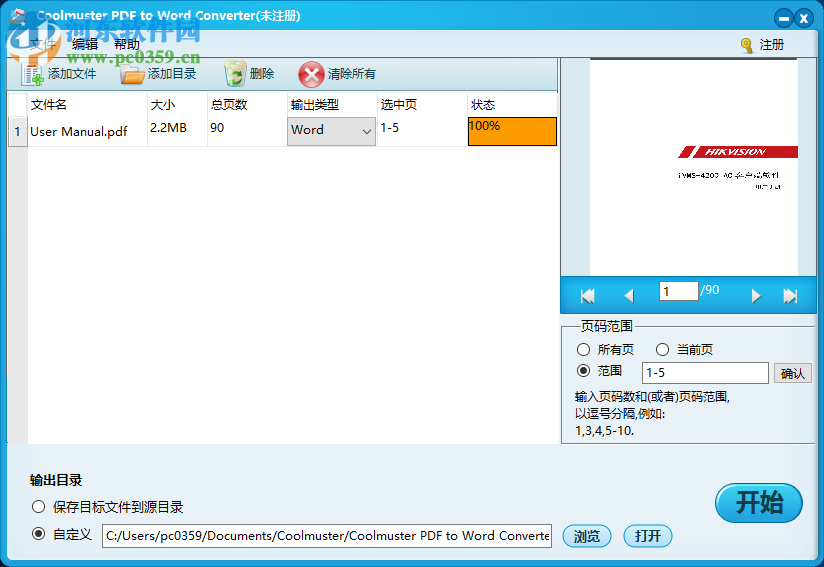Image resolution: width=824 pixels, height=567 pixels.
Task: Click the Delete recycle bin icon
Action: pyautogui.click(x=235, y=74)
